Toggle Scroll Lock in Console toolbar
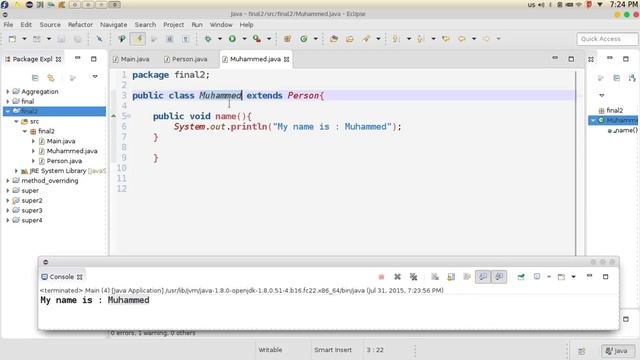The height and width of the screenshot is (360, 640). pyautogui.click(x=451, y=277)
